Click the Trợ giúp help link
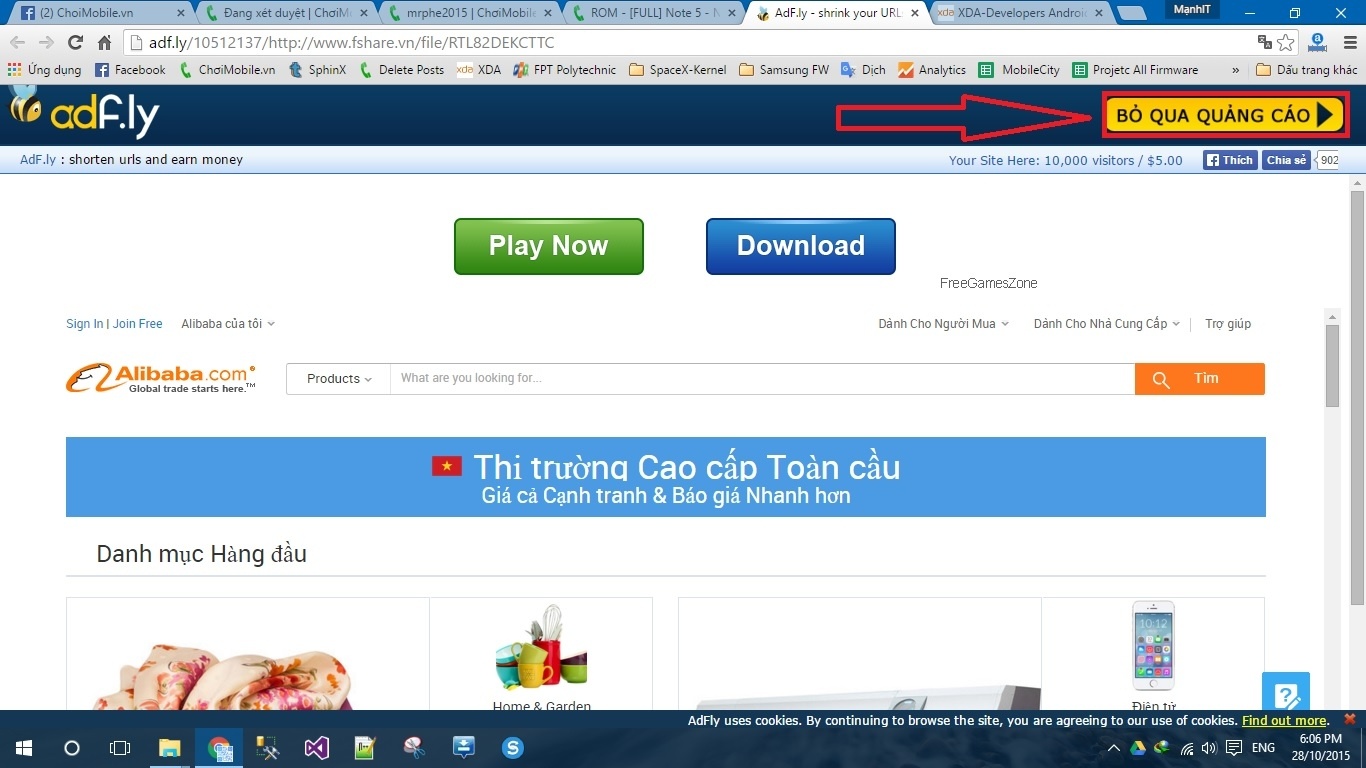This screenshot has height=768, width=1366. coord(1228,324)
